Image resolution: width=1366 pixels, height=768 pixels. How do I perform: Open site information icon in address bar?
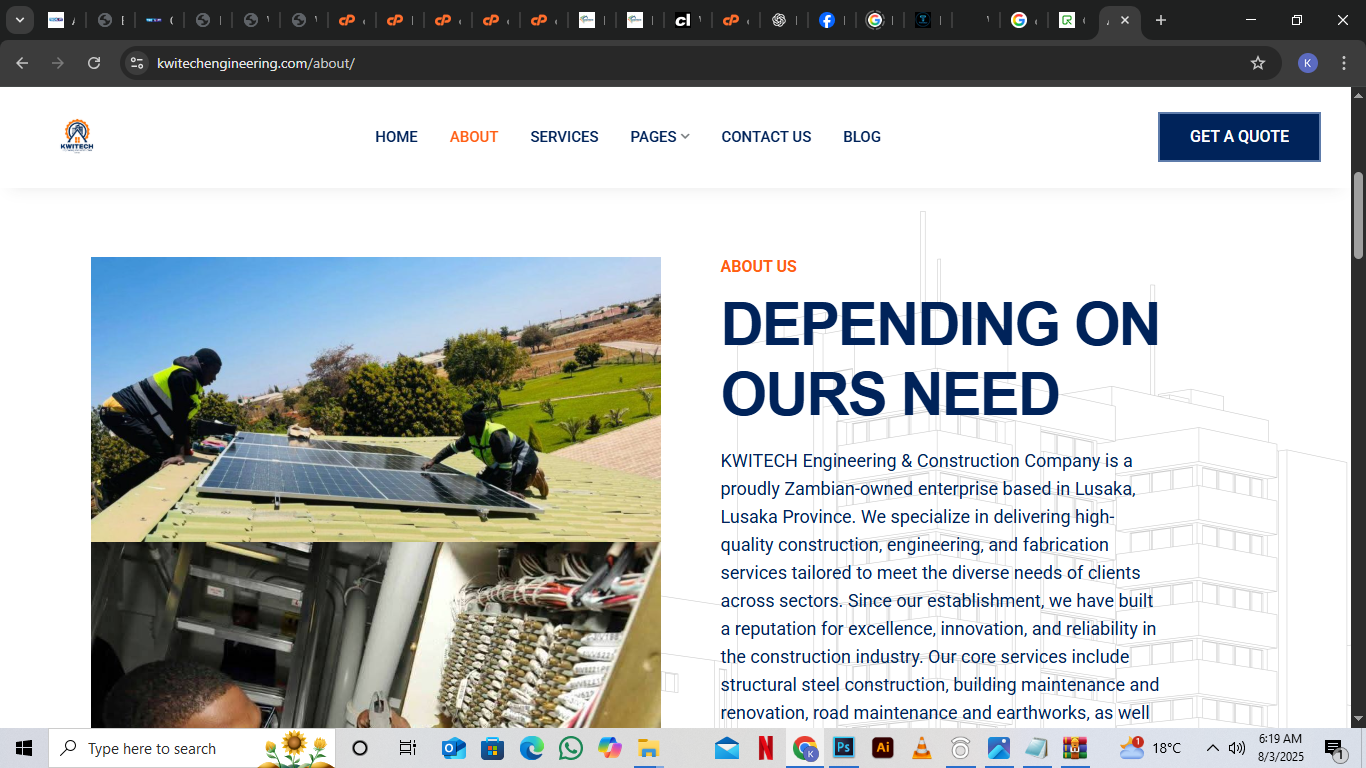(x=138, y=63)
